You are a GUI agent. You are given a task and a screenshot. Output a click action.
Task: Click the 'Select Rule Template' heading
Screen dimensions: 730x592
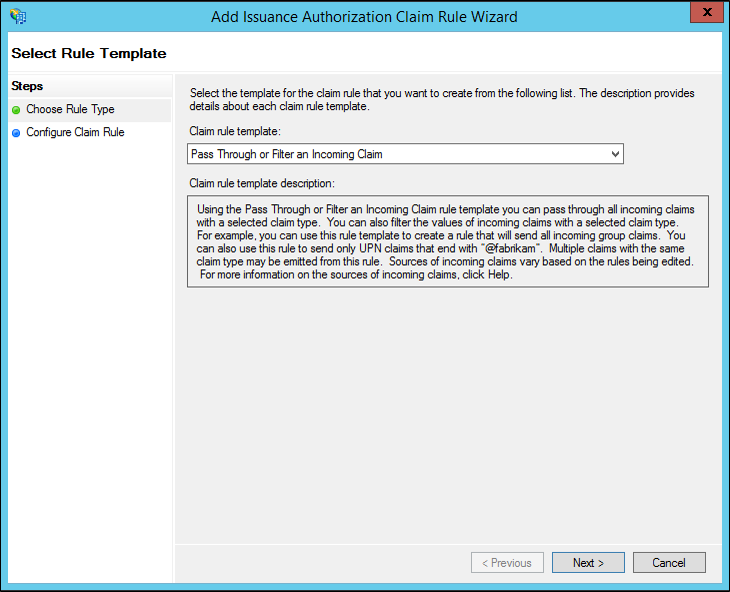pos(88,54)
